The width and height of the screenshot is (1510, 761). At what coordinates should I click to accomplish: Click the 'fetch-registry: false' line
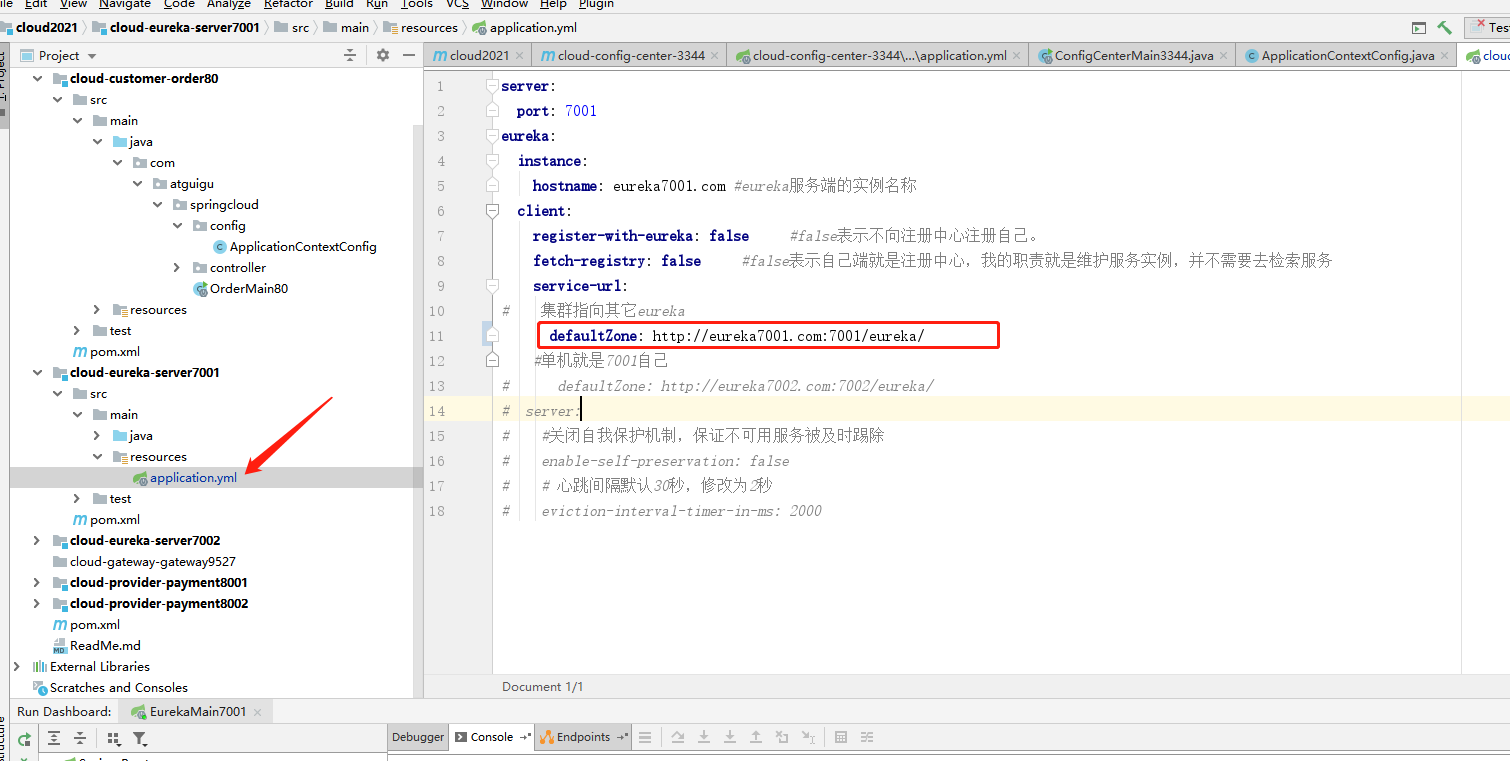point(617,261)
